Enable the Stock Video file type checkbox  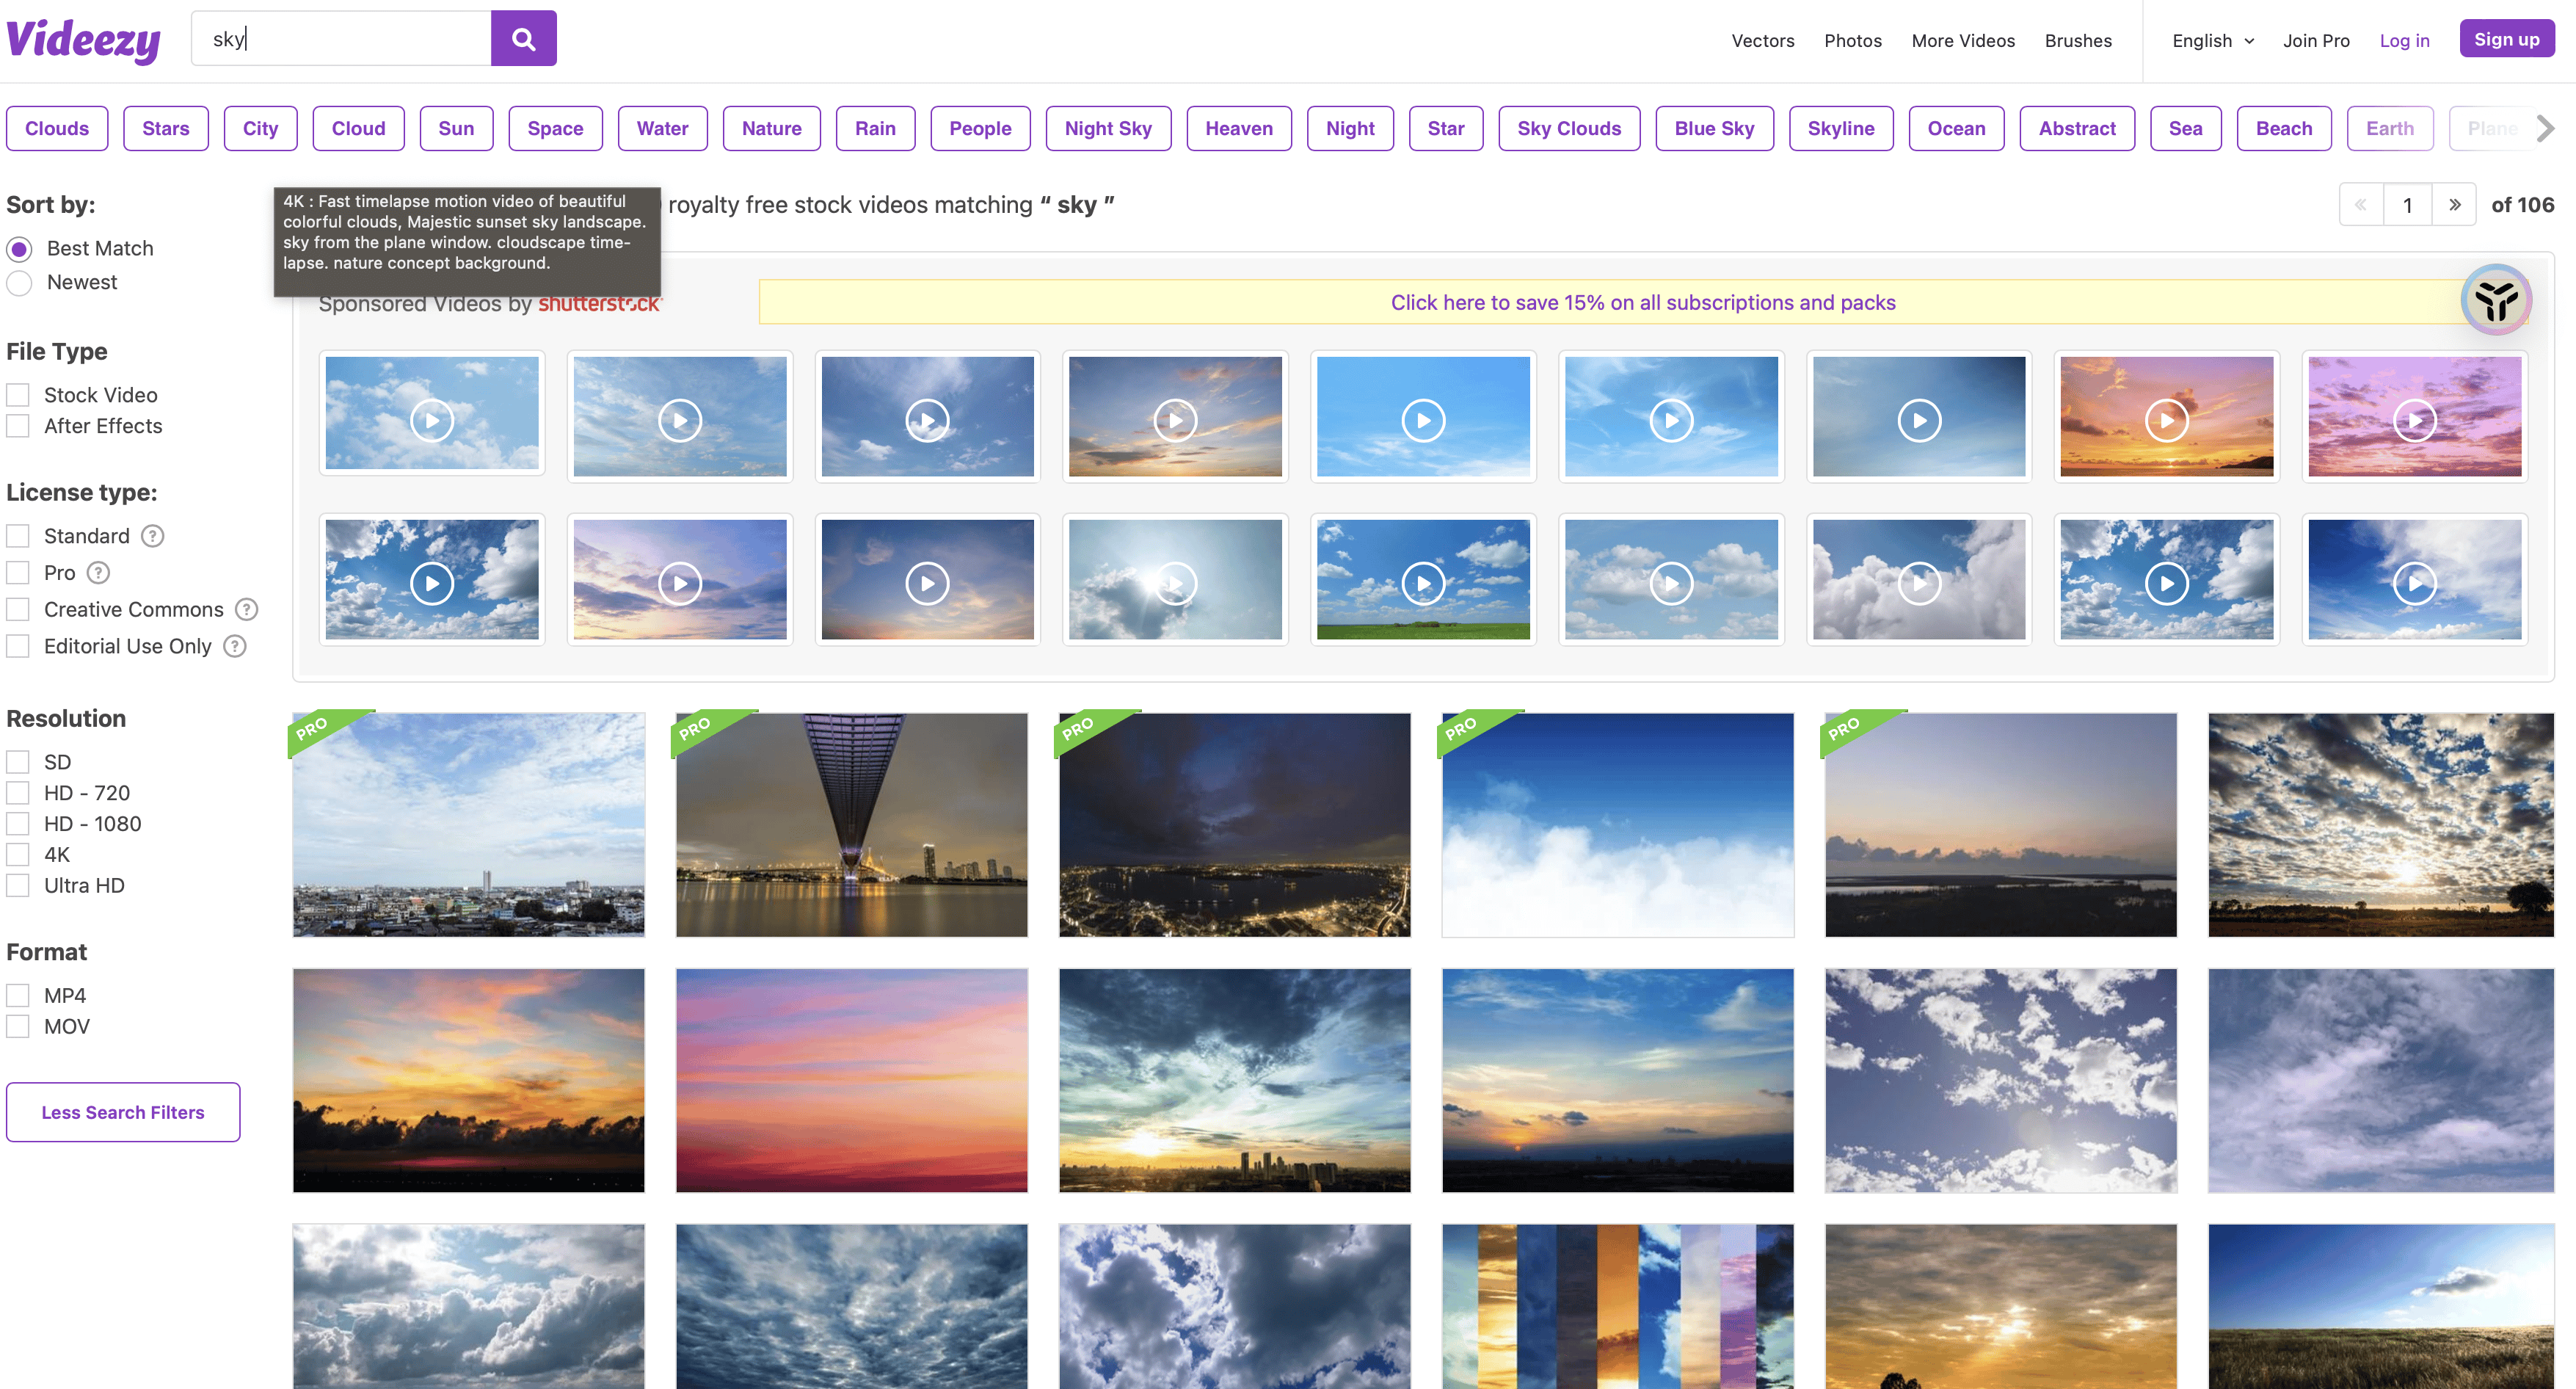pos(18,395)
